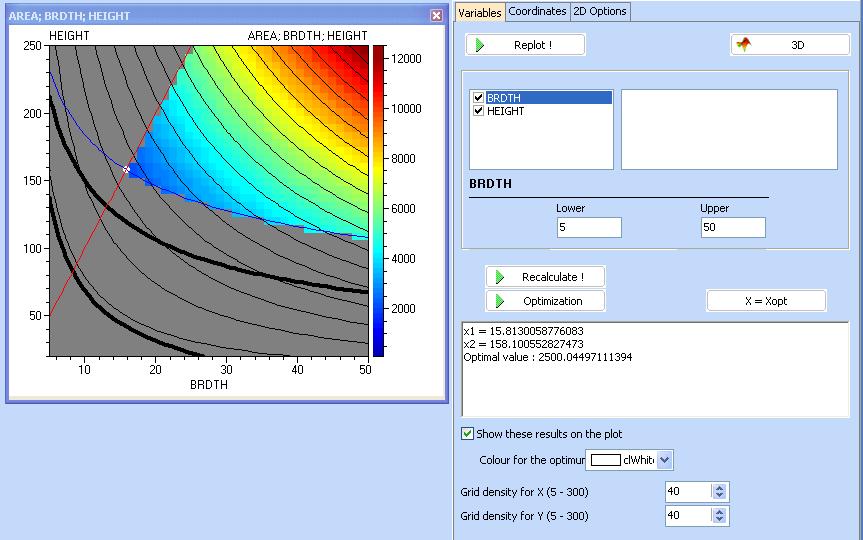Click the green arrow icon on Optimization

[501, 301]
